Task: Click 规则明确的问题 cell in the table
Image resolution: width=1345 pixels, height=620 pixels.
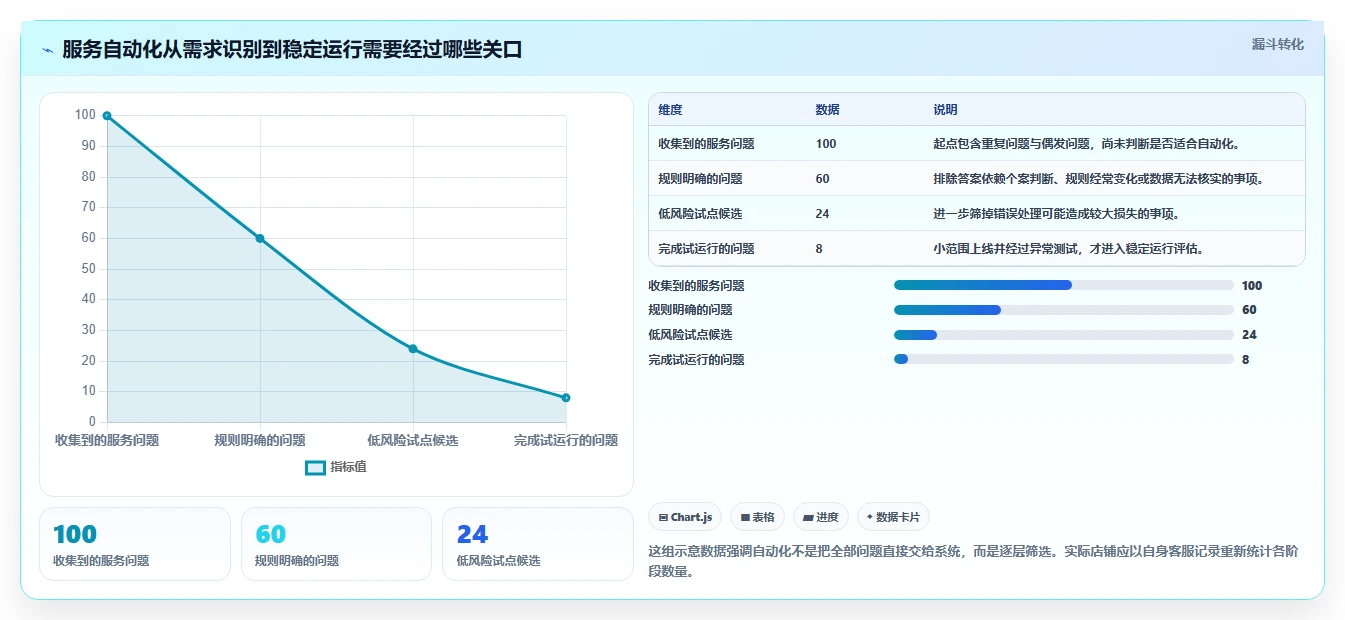Action: coord(700,179)
